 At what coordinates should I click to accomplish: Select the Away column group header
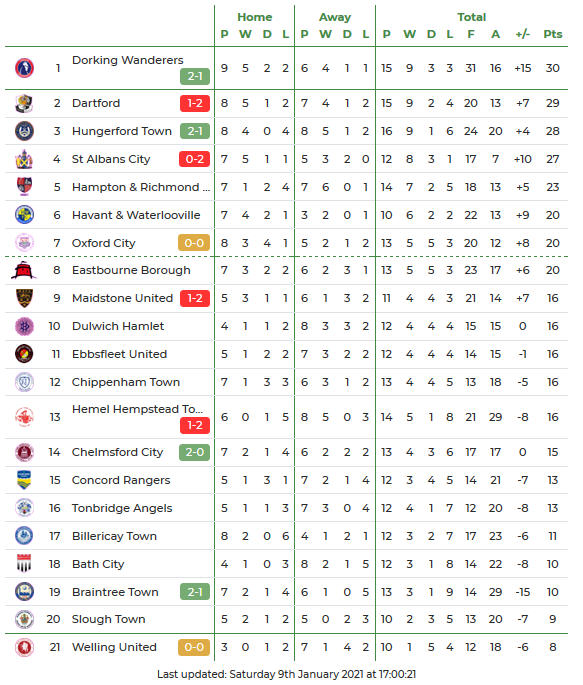[x=335, y=17]
